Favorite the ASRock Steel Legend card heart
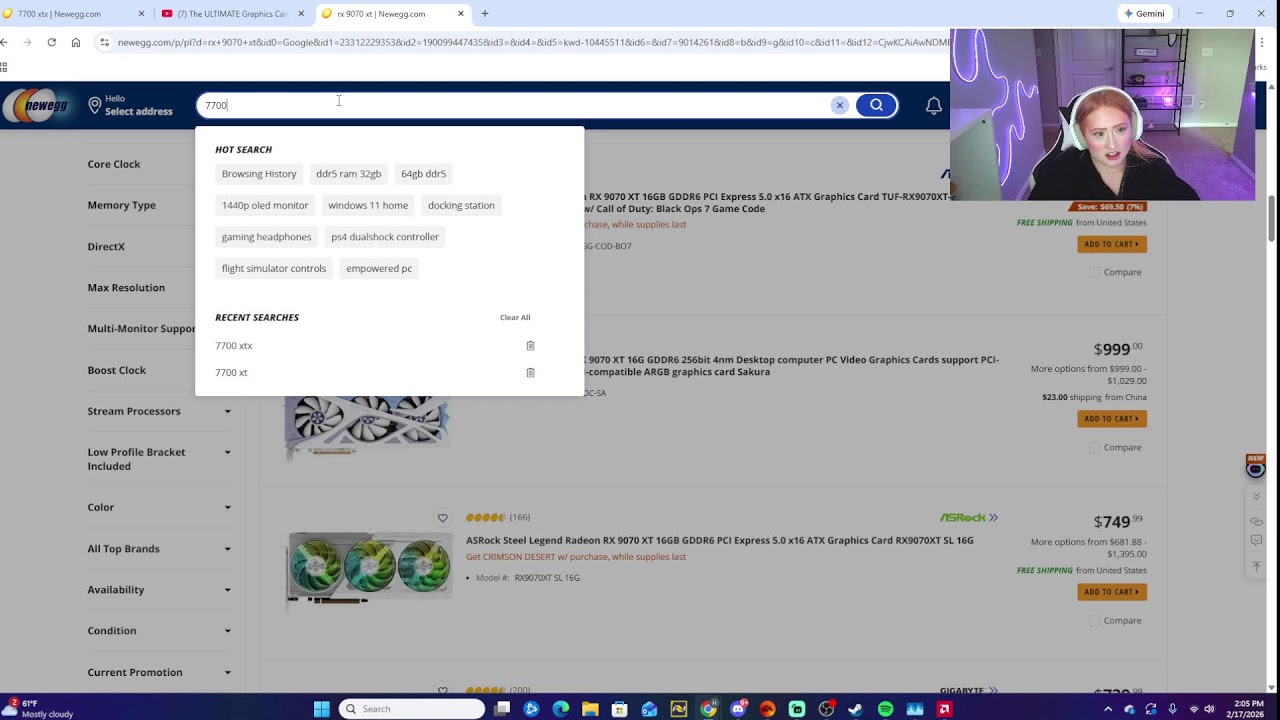This screenshot has width=1280, height=720. point(442,518)
